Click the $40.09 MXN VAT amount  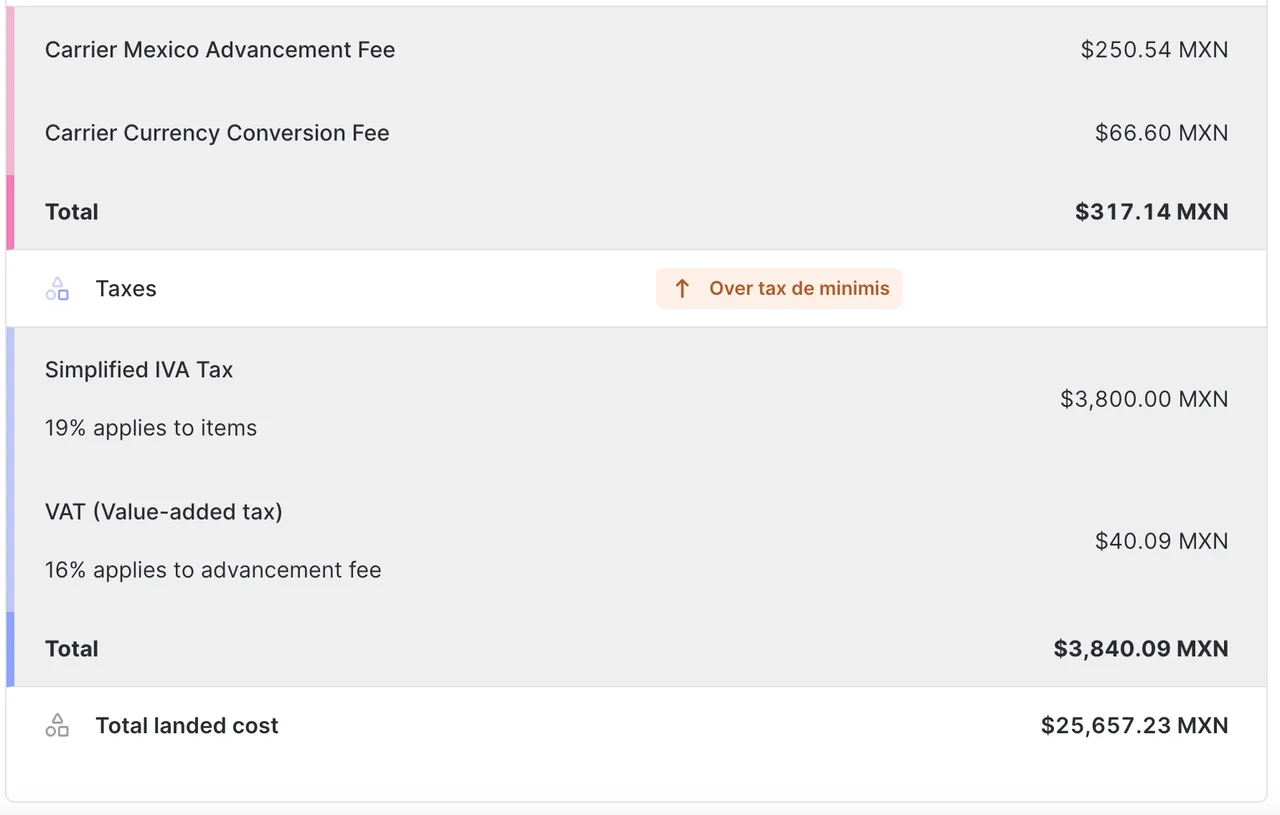1161,541
